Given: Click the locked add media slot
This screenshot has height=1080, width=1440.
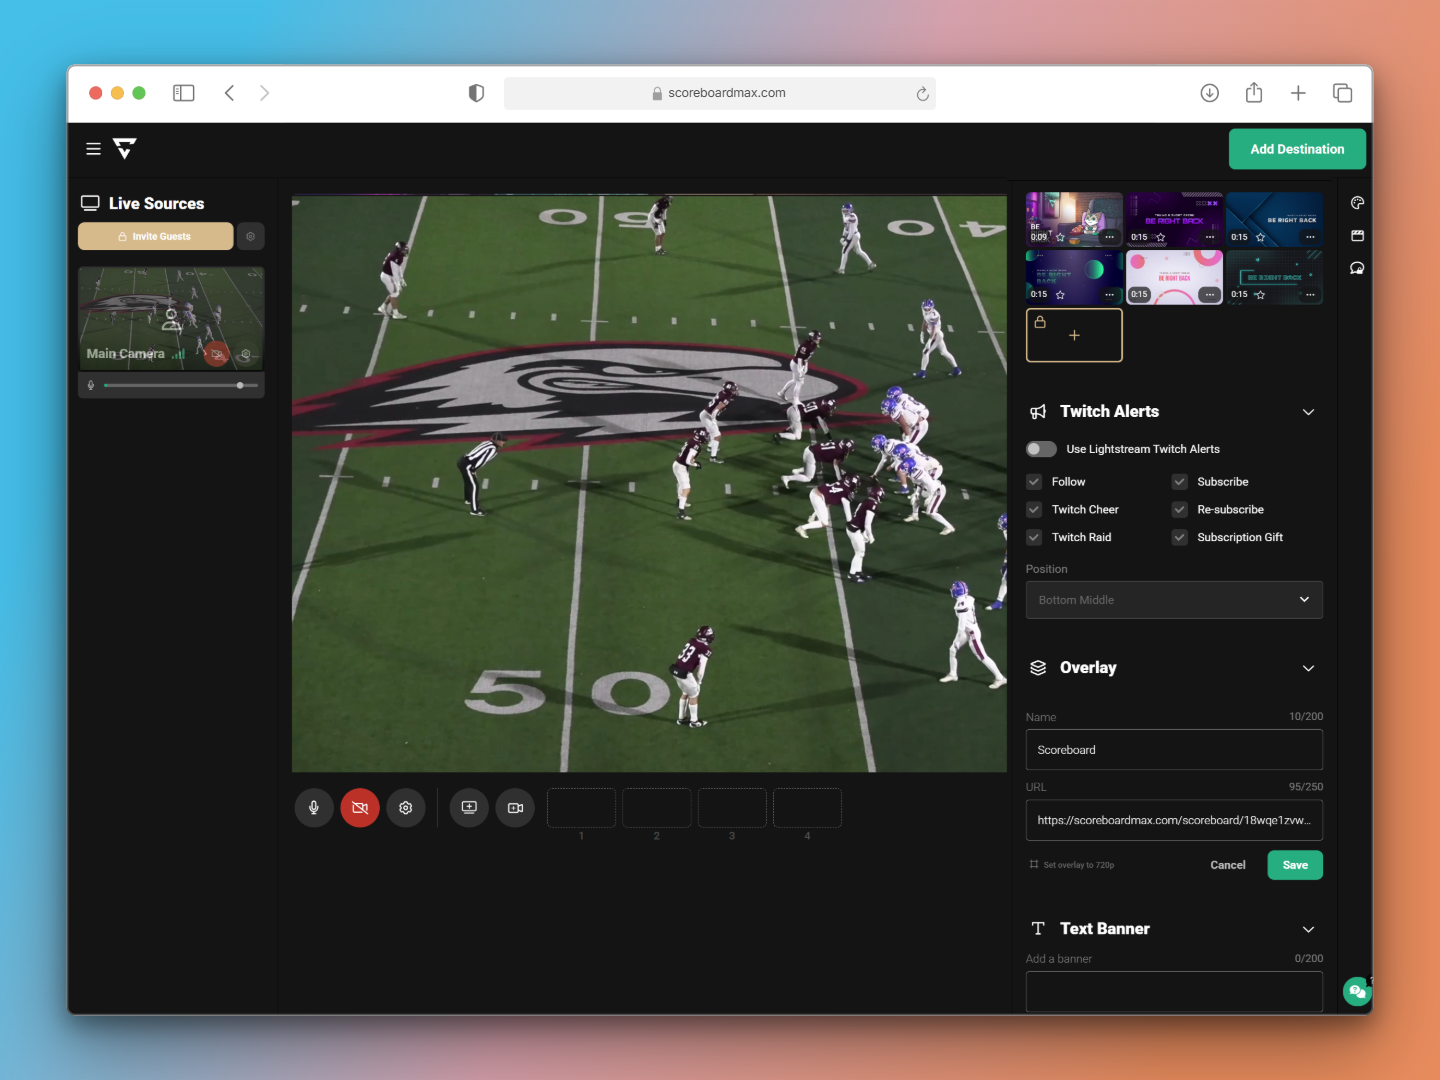Looking at the screenshot, I should click(x=1074, y=335).
